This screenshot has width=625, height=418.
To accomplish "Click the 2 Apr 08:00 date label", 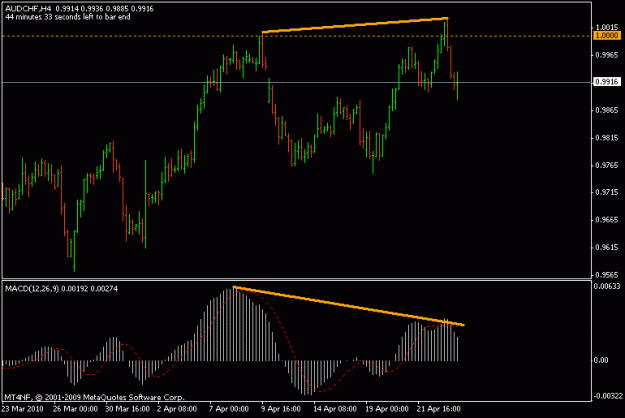I will point(177,409).
